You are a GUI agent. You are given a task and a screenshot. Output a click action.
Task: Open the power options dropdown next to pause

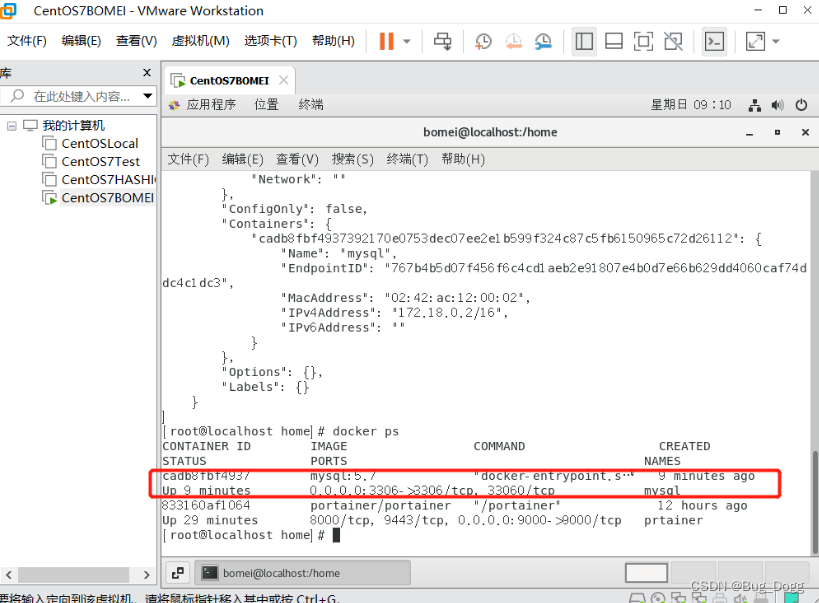407,41
